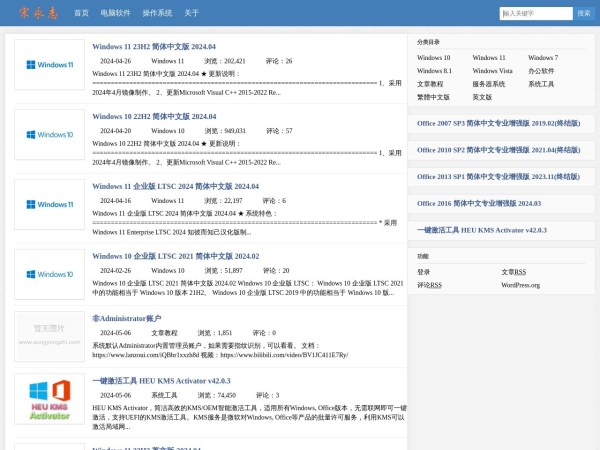Viewport: 600px width, 450px height.
Task: Open the 首页 menu item
Action: pyautogui.click(x=81, y=13)
